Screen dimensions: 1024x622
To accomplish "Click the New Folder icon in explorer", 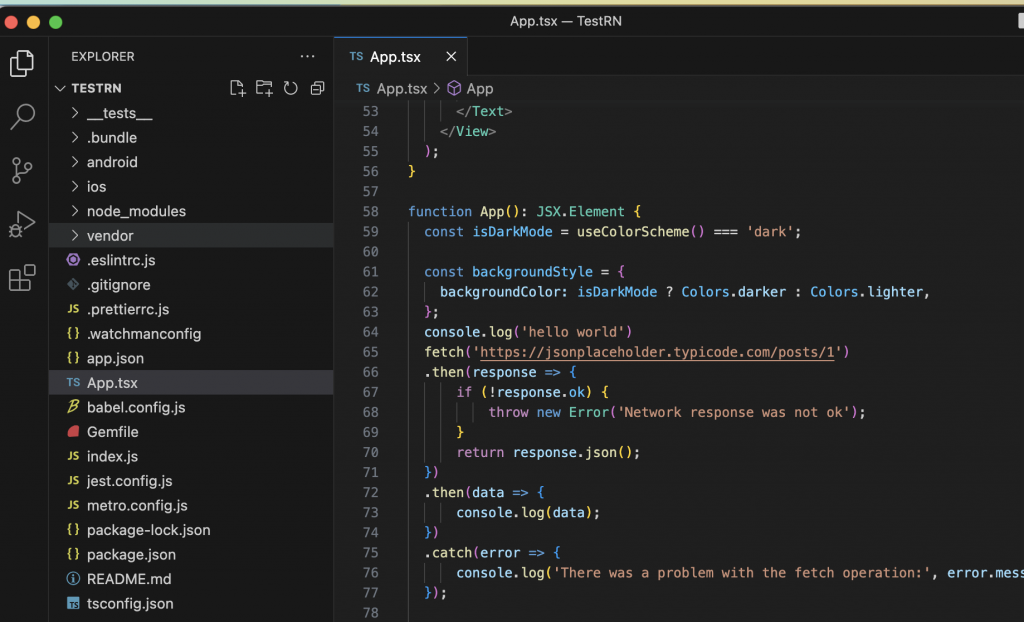I will point(264,88).
